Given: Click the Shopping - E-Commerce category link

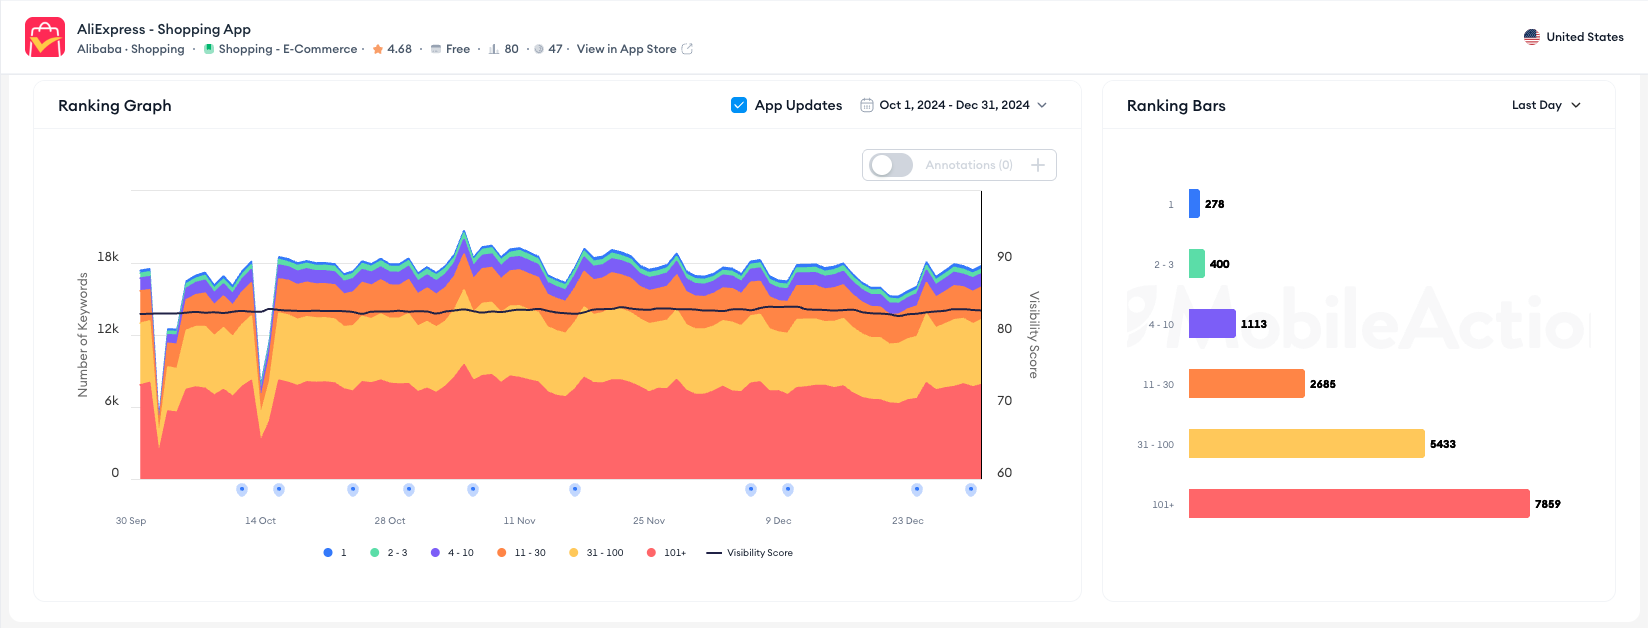Looking at the screenshot, I should coord(287,49).
